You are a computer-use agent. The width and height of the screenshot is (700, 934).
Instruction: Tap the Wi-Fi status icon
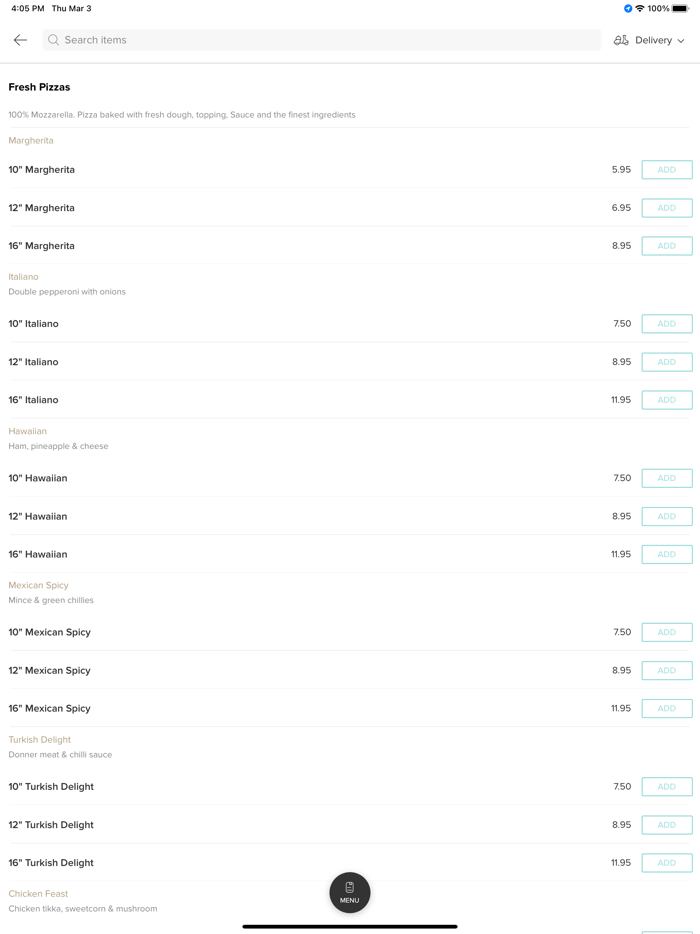(x=640, y=9)
